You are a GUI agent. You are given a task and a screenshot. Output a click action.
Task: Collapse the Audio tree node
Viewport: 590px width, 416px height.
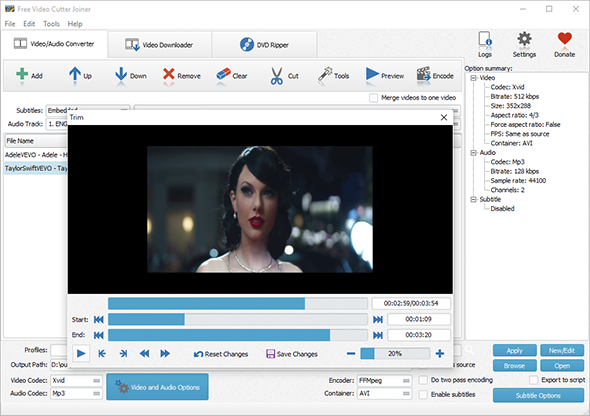[x=473, y=153]
